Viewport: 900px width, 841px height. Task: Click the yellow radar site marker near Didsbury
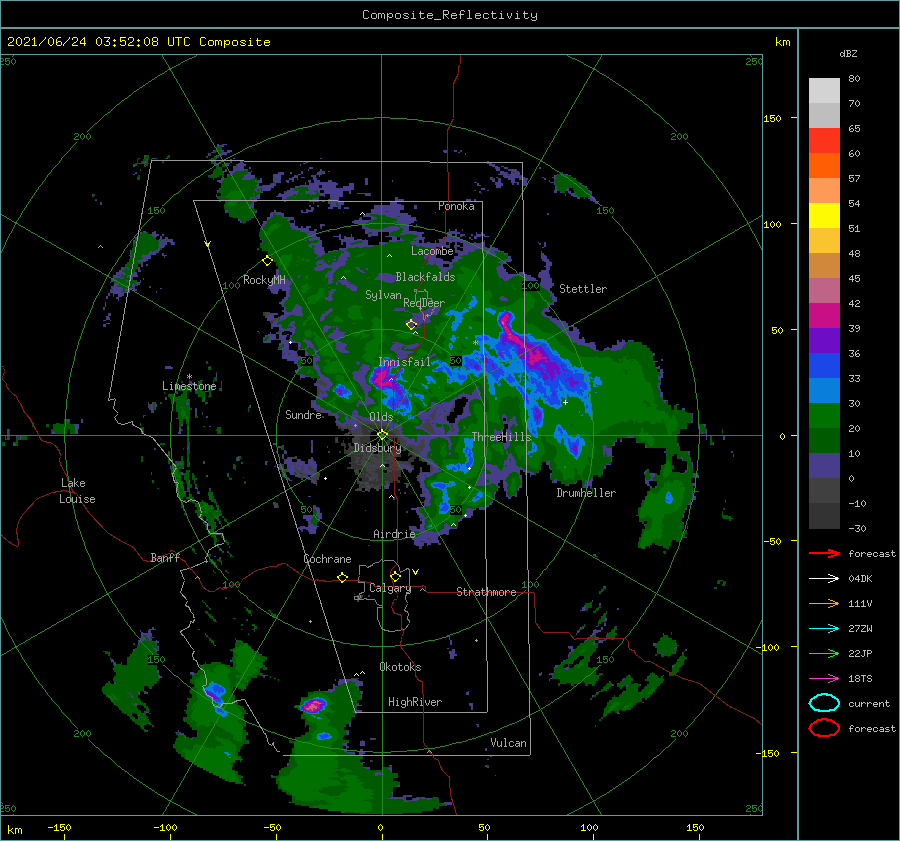382,435
